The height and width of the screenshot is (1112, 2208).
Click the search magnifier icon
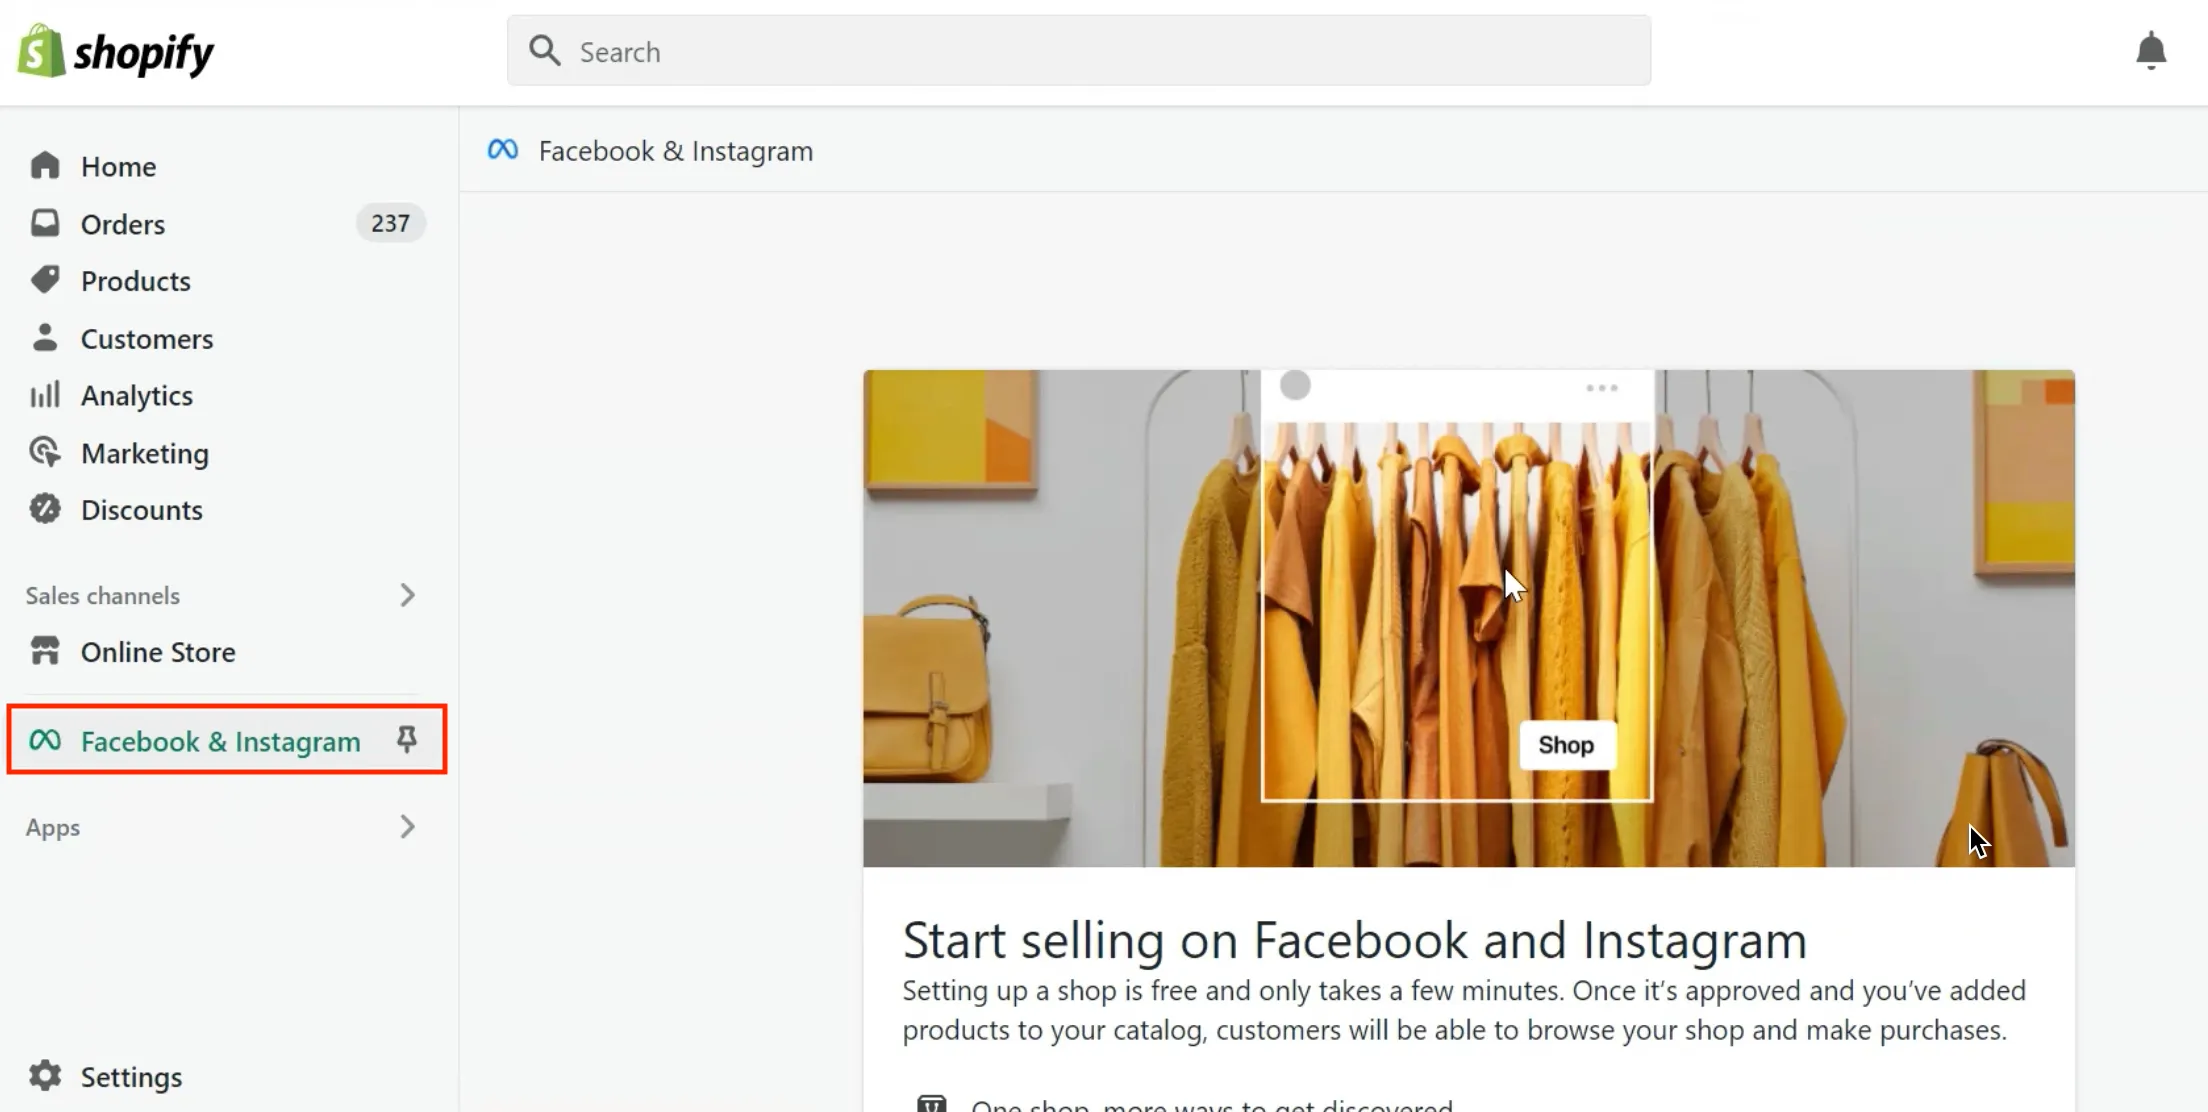[x=544, y=50]
